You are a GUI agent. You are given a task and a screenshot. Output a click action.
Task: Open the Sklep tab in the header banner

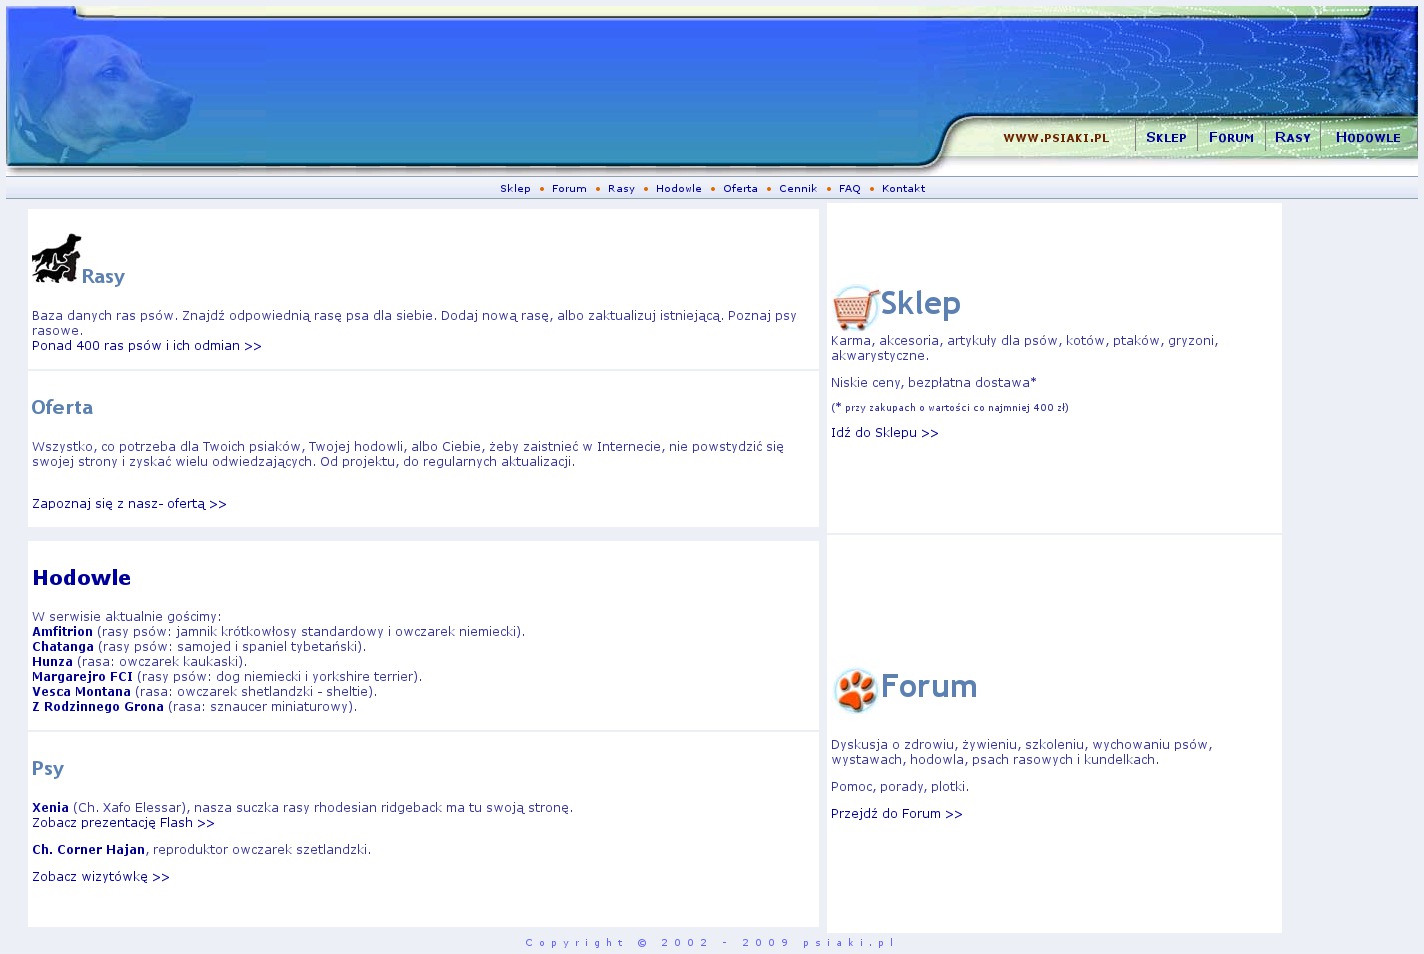[1166, 138]
